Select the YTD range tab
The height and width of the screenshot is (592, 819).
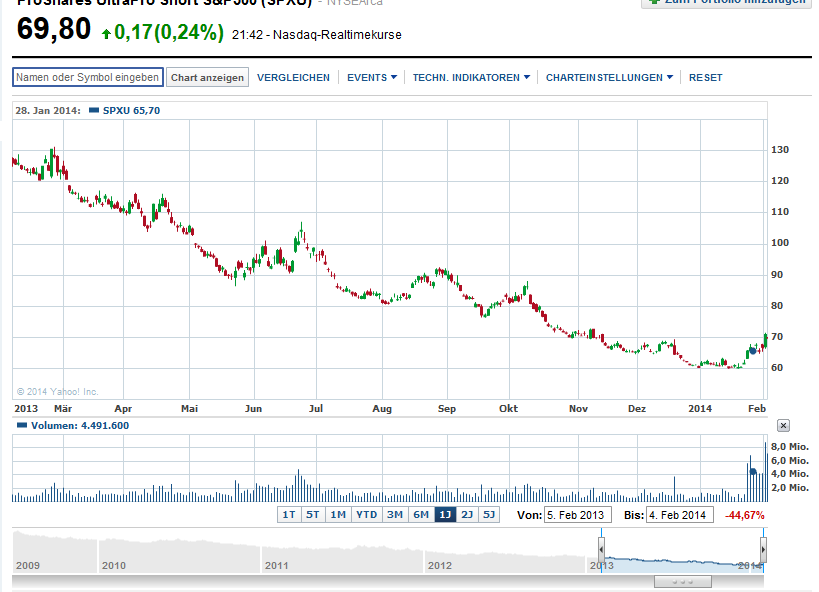pyautogui.click(x=367, y=515)
